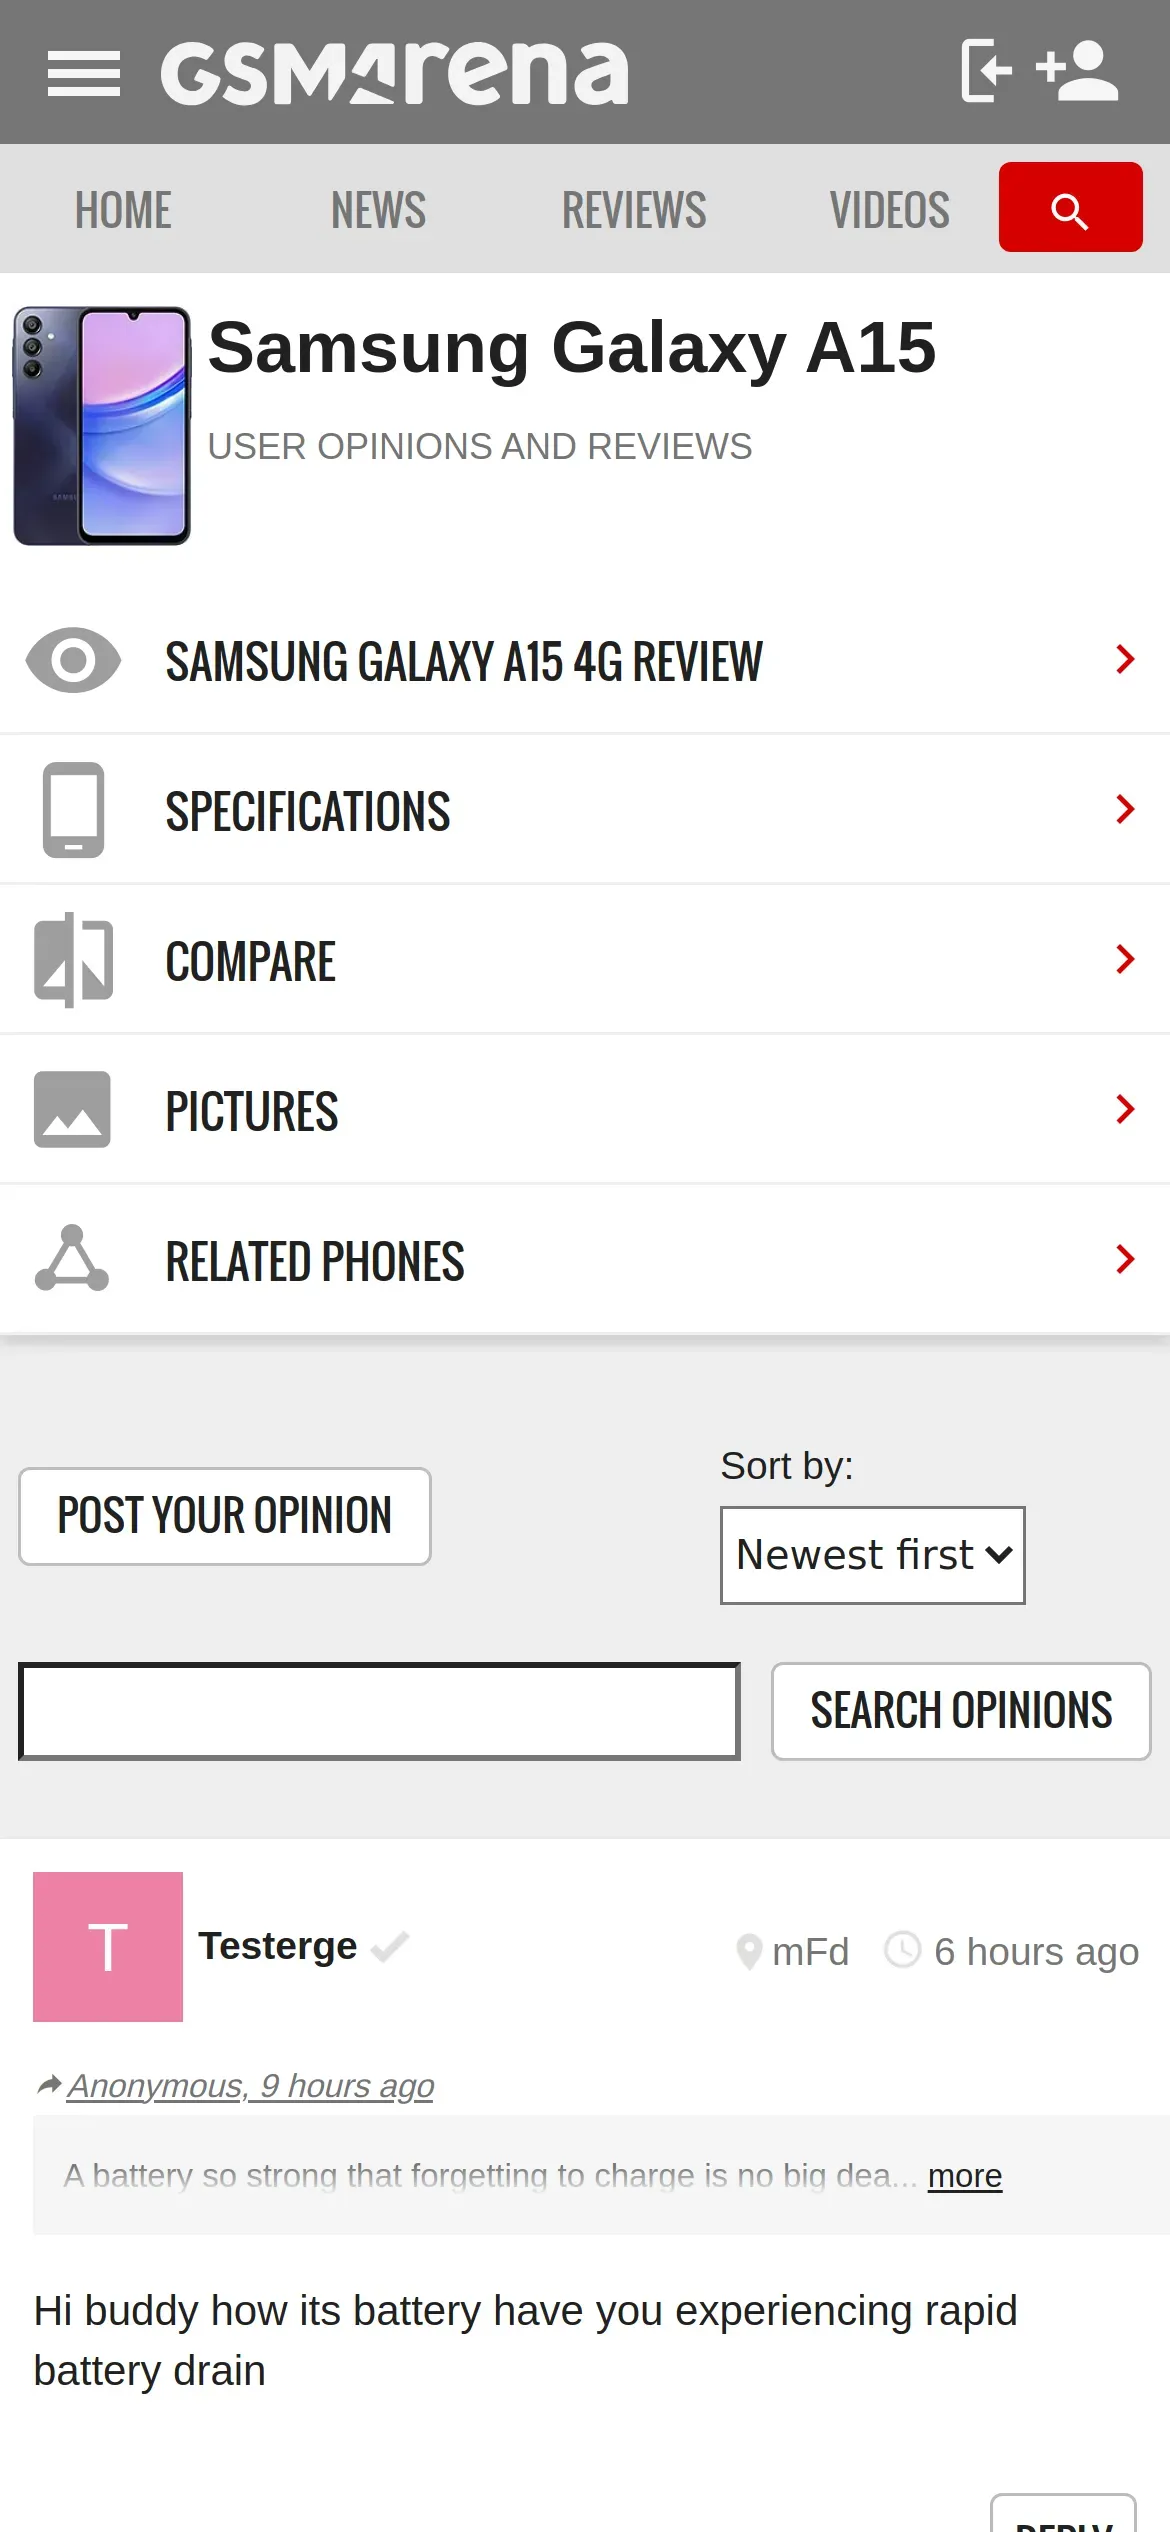Screen dimensions: 1170x2532
Task: Click the sign-up add-user icon
Action: (x=1077, y=71)
